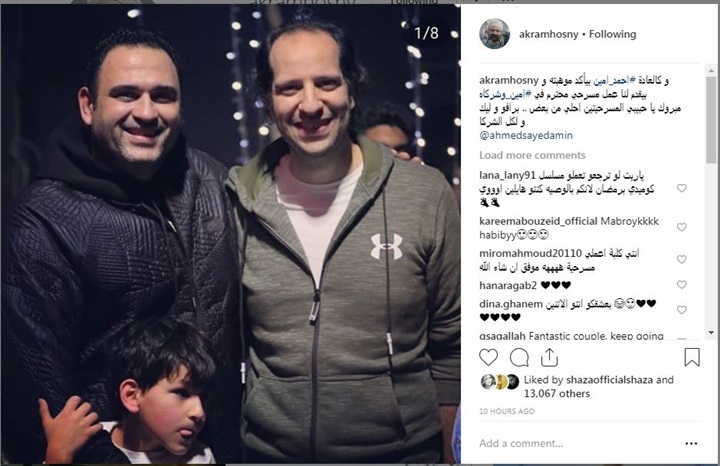
Task: Open the @ahmedsayedamin mention link
Action: pyautogui.click(x=526, y=135)
